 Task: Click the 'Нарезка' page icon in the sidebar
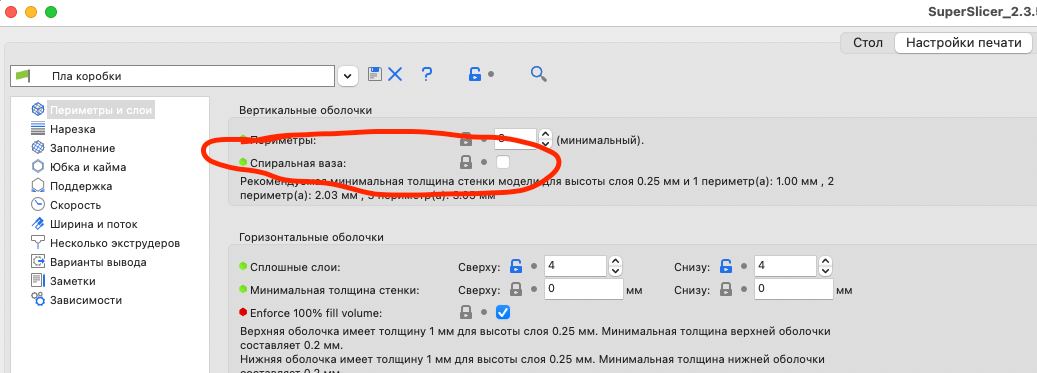pyautogui.click(x=38, y=128)
